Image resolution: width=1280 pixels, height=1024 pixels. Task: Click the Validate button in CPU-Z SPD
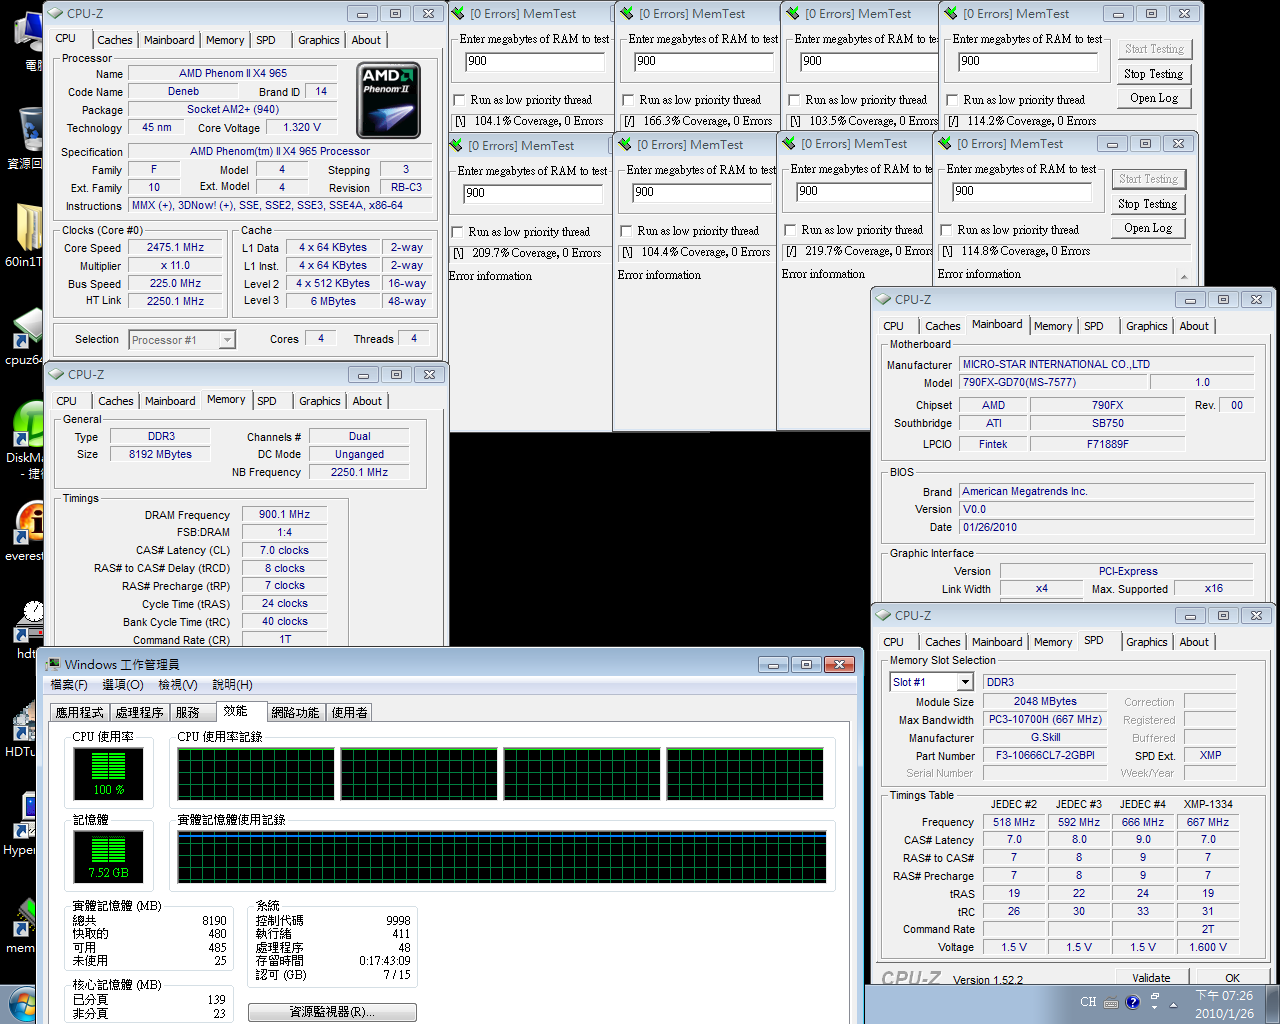(x=1151, y=978)
